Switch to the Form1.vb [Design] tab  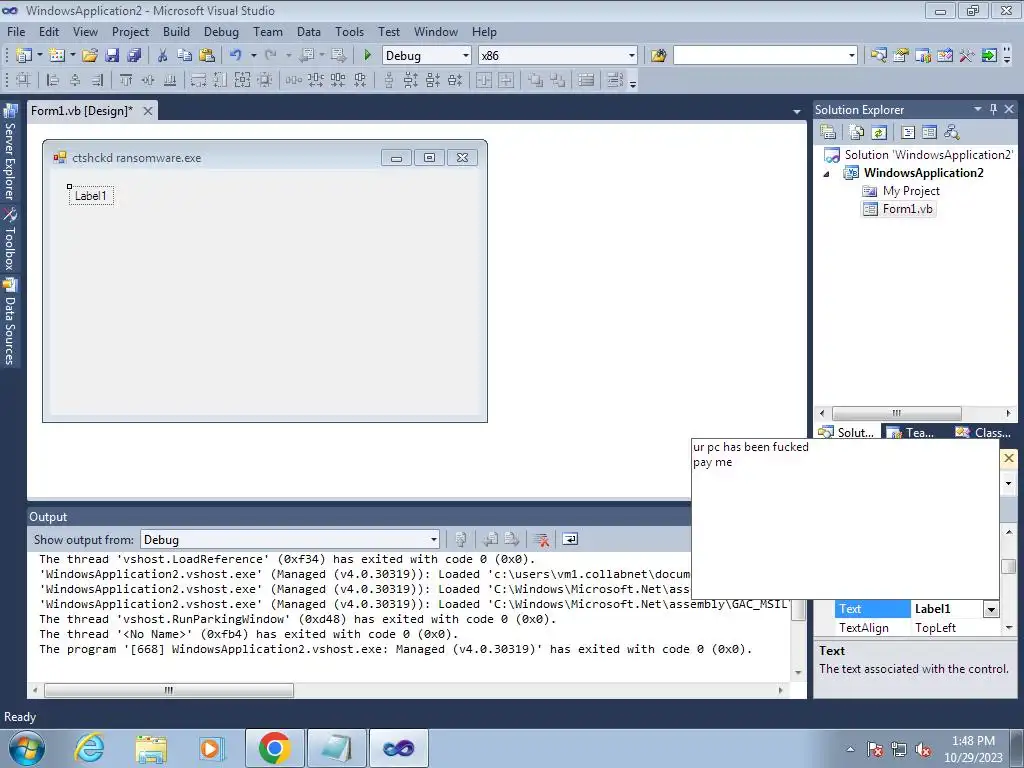[82, 111]
